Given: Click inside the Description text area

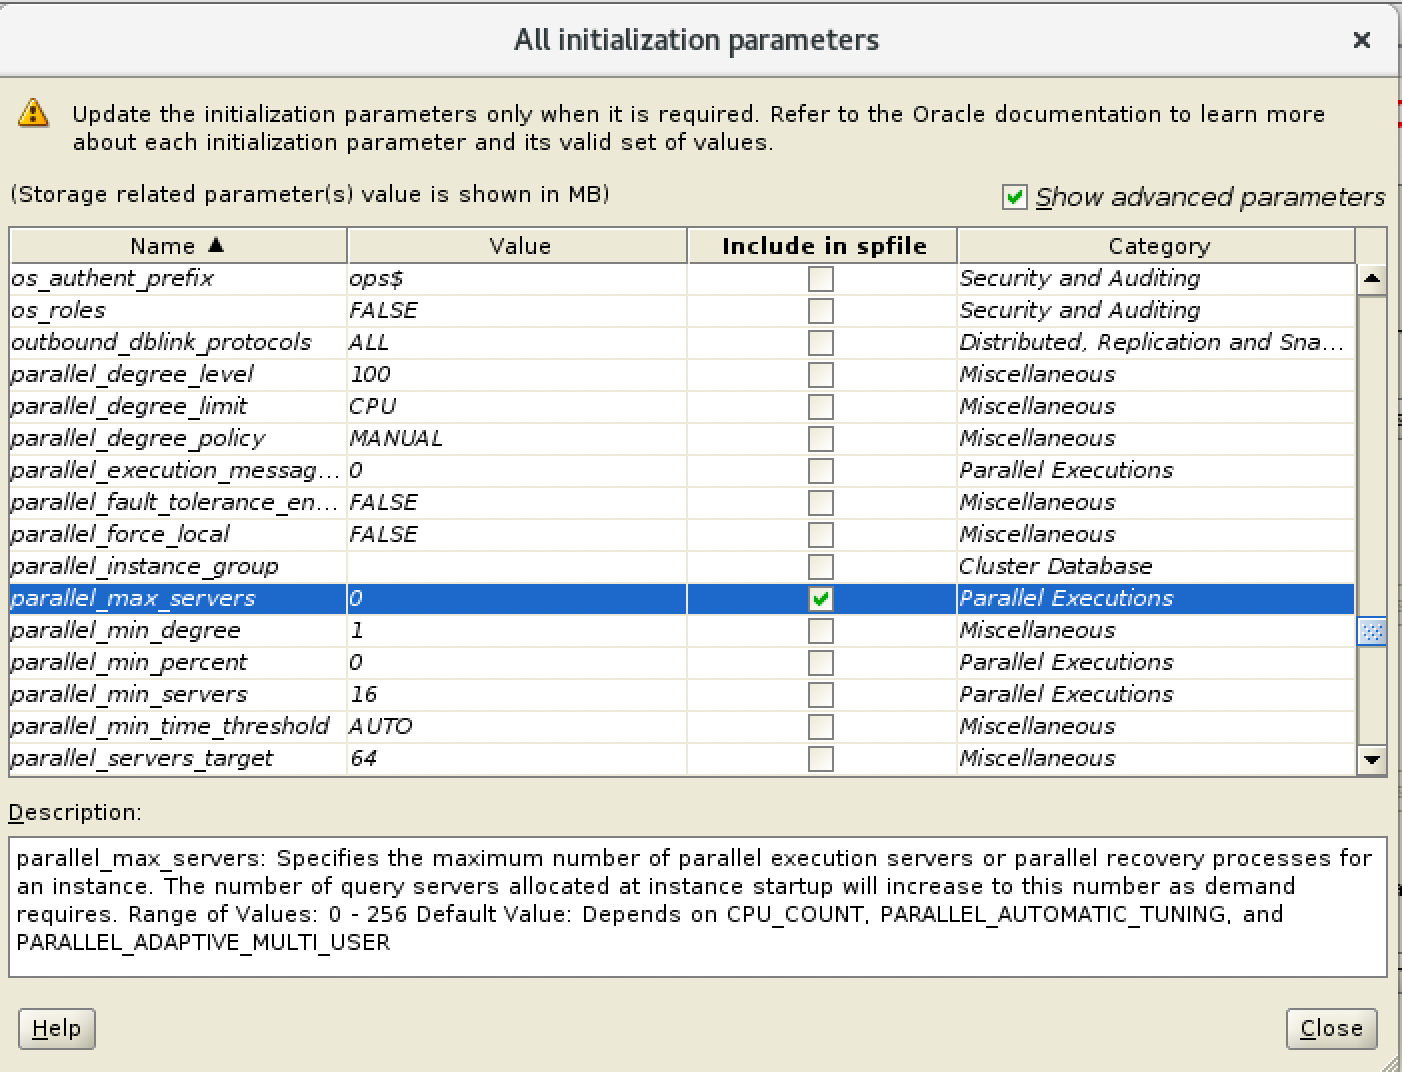Looking at the screenshot, I should click(697, 906).
